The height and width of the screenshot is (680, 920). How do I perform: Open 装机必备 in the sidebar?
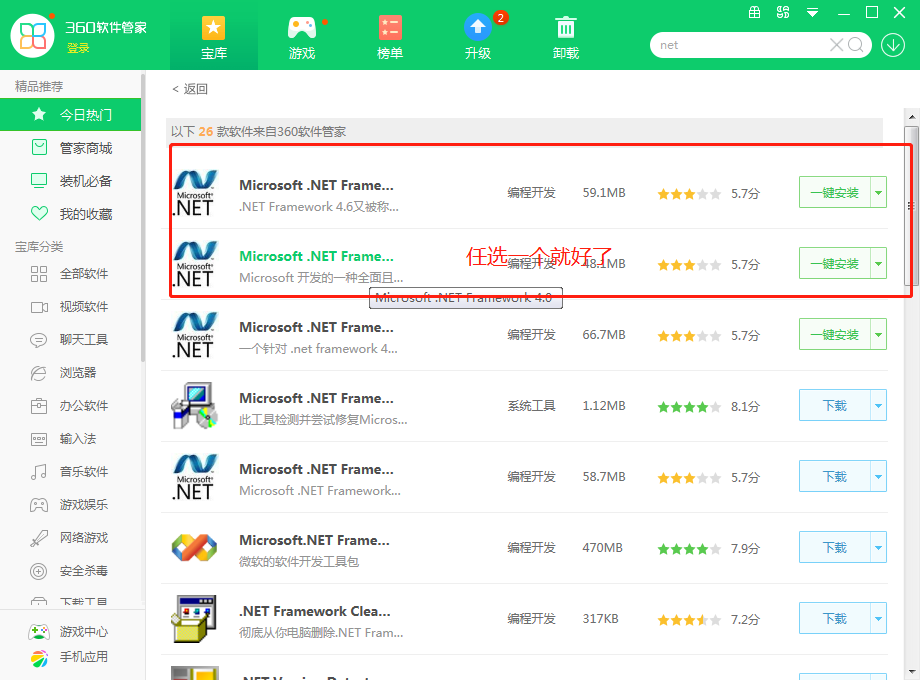(x=70, y=181)
